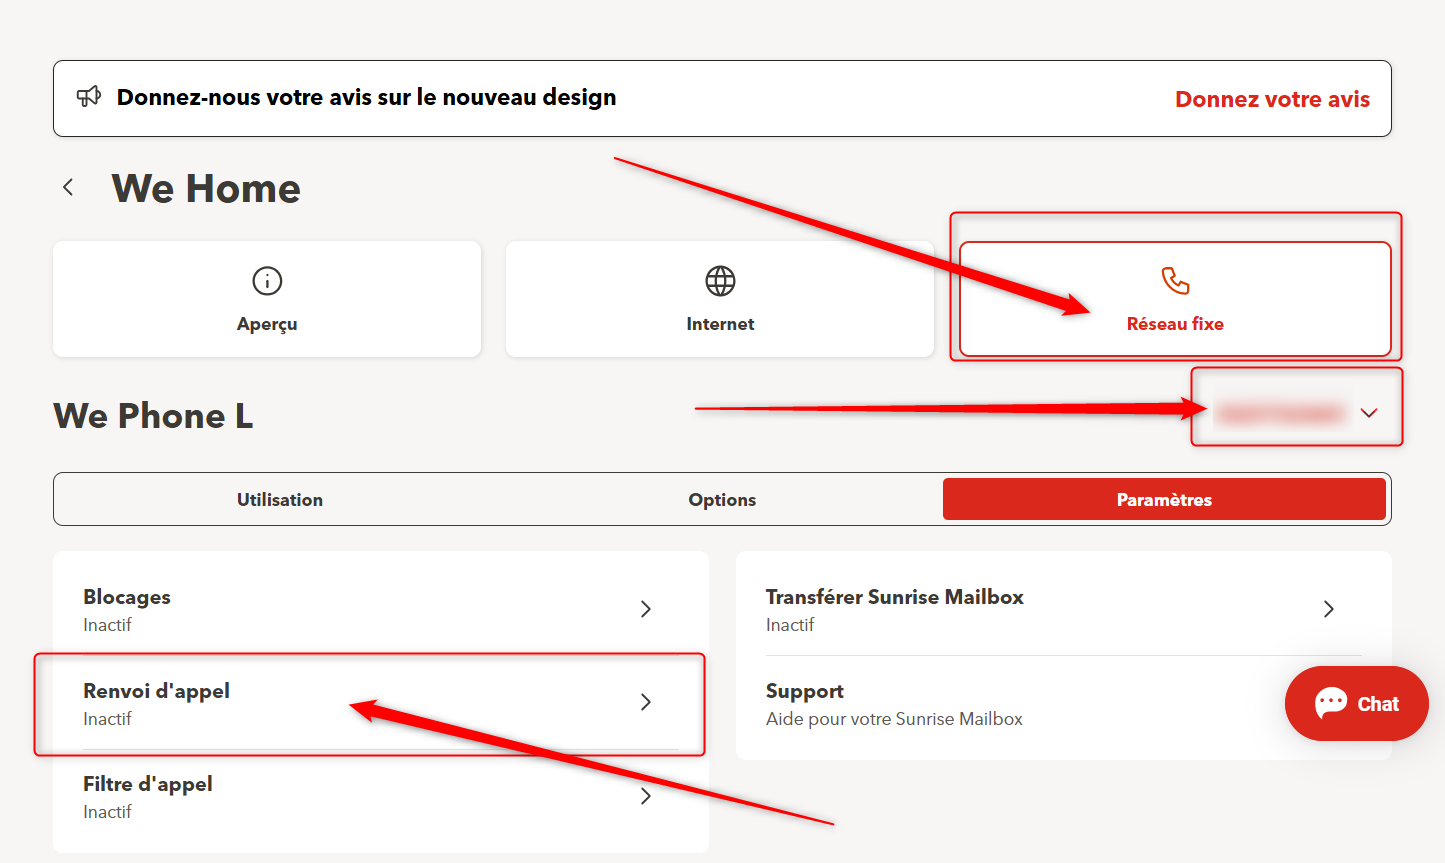
Task: Select the Paramètres tab
Action: (x=1164, y=499)
